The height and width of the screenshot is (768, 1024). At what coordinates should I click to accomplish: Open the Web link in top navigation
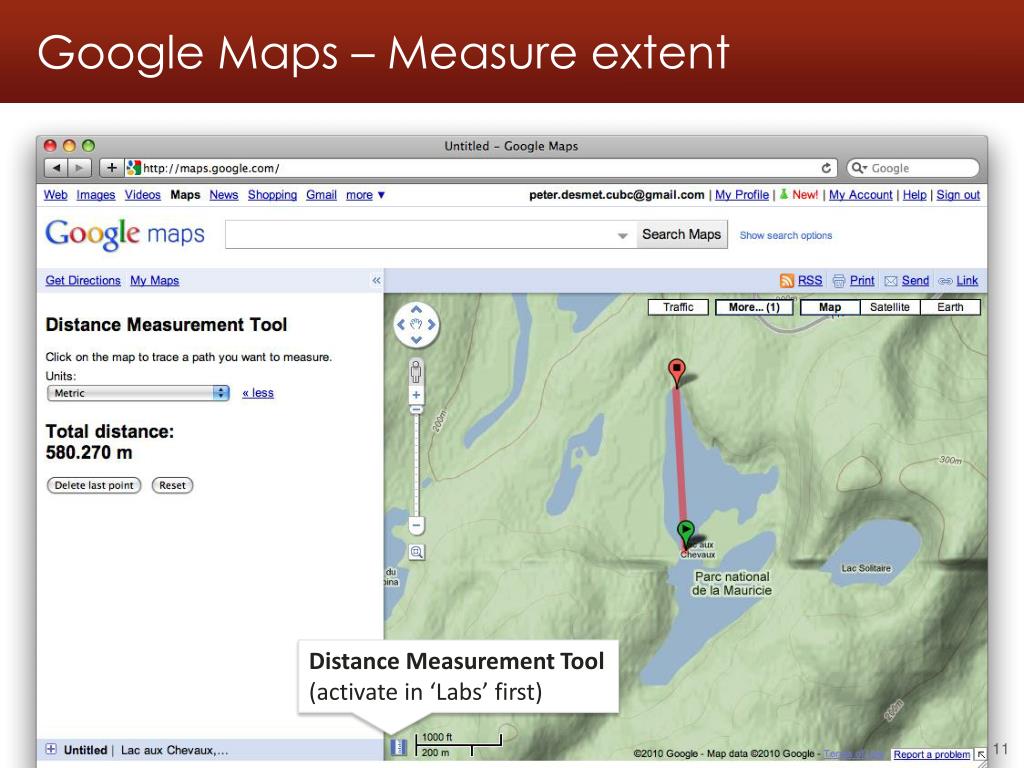tap(56, 195)
